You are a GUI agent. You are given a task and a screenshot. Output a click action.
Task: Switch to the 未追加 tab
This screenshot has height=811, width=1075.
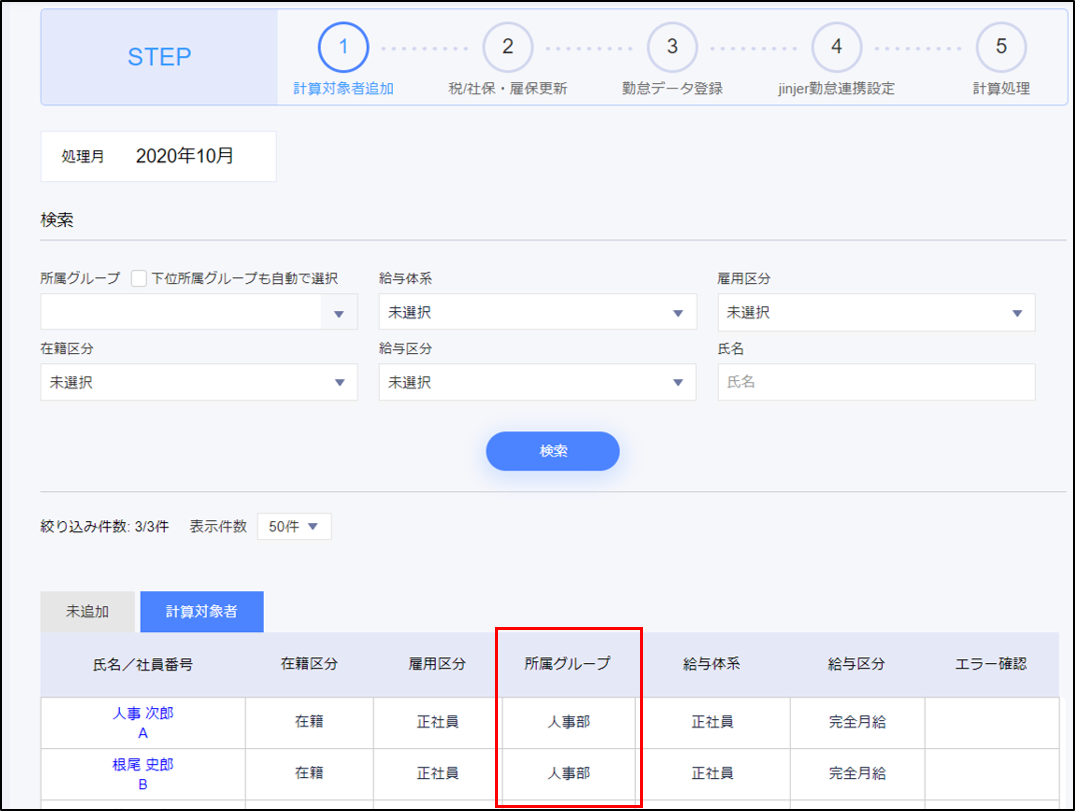point(87,612)
